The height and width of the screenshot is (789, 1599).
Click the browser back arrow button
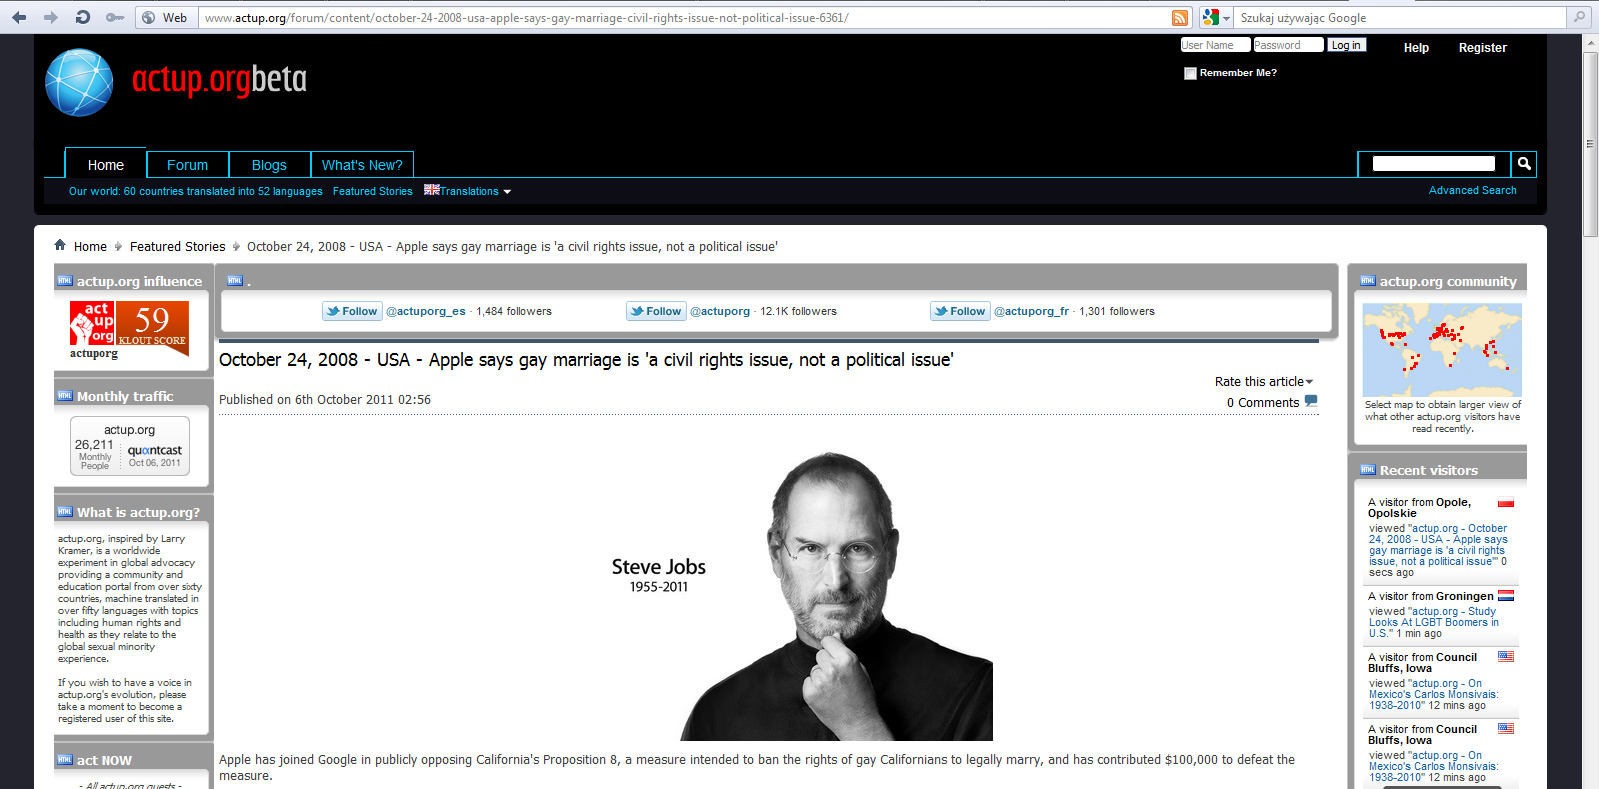[19, 17]
